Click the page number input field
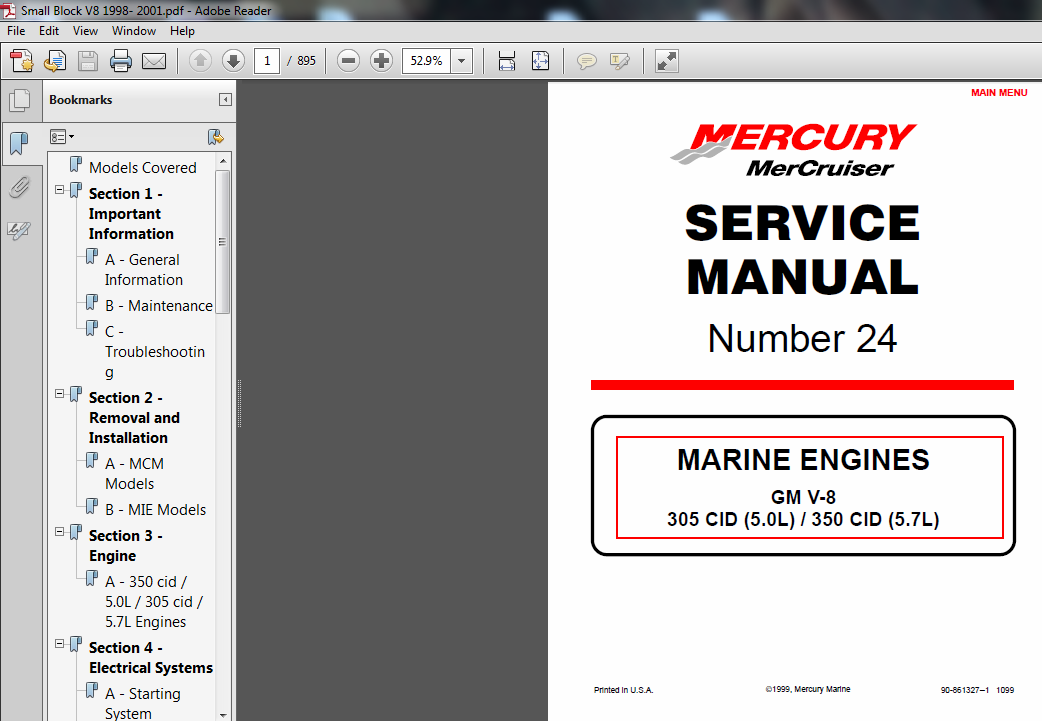 coord(267,61)
